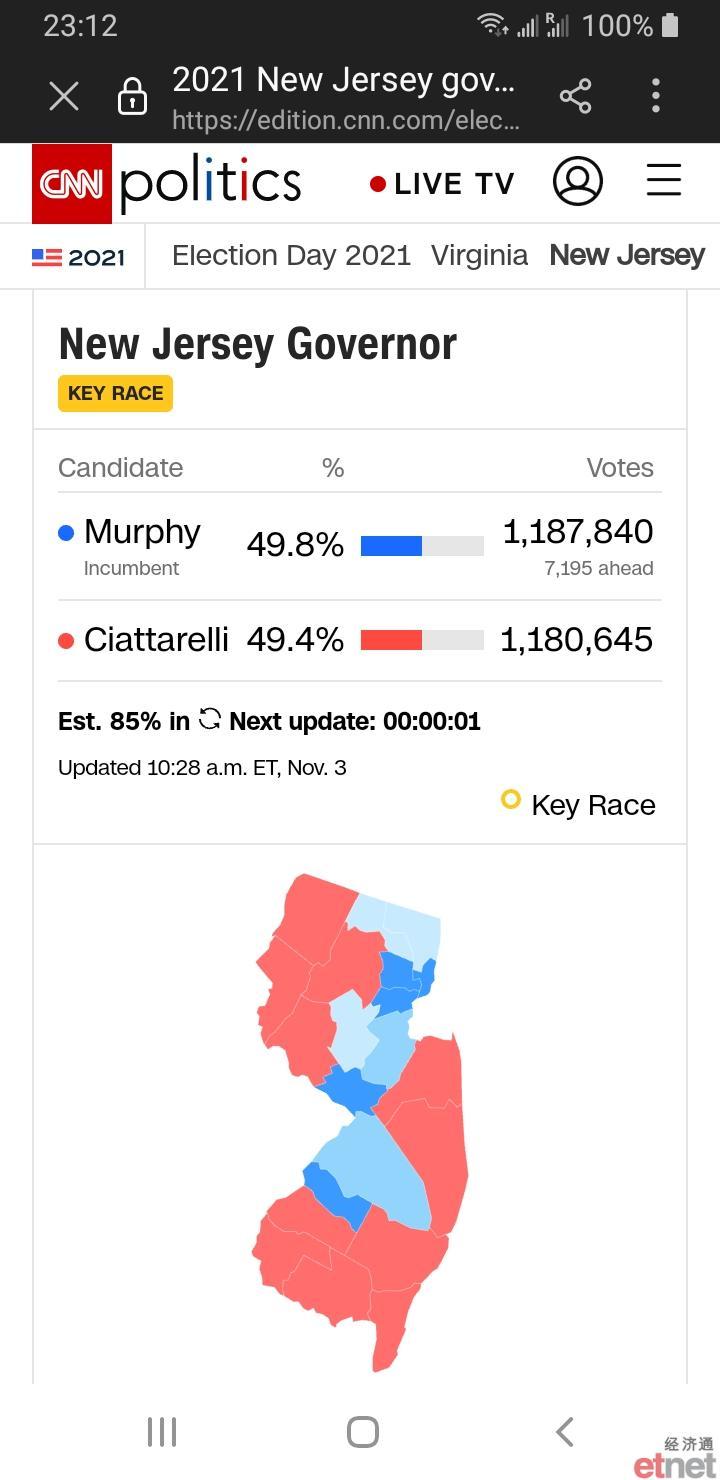Tap the KEY RACE yellow badge
This screenshot has width=720, height=1480.
(x=115, y=393)
